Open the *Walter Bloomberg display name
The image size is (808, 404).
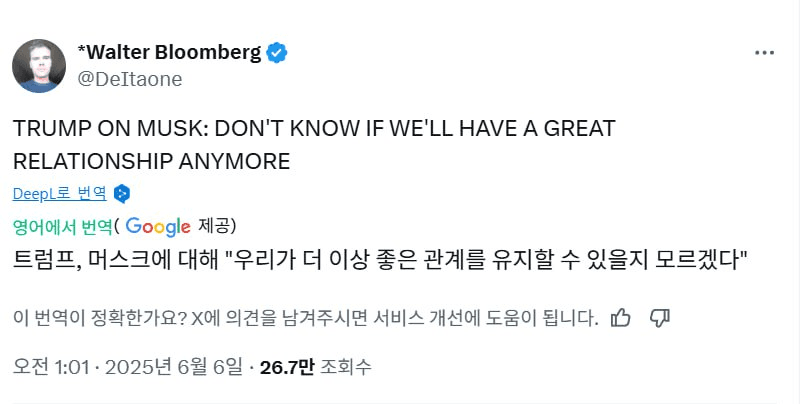click(x=169, y=53)
